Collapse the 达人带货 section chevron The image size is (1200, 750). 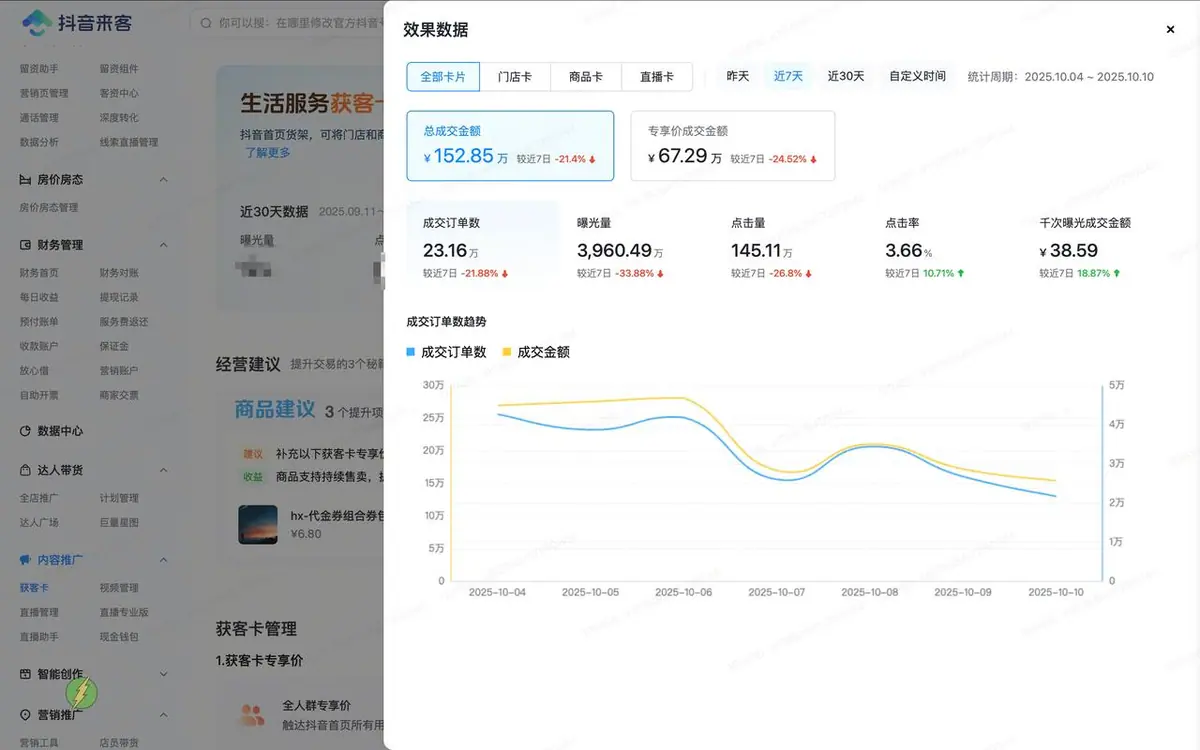point(164,470)
